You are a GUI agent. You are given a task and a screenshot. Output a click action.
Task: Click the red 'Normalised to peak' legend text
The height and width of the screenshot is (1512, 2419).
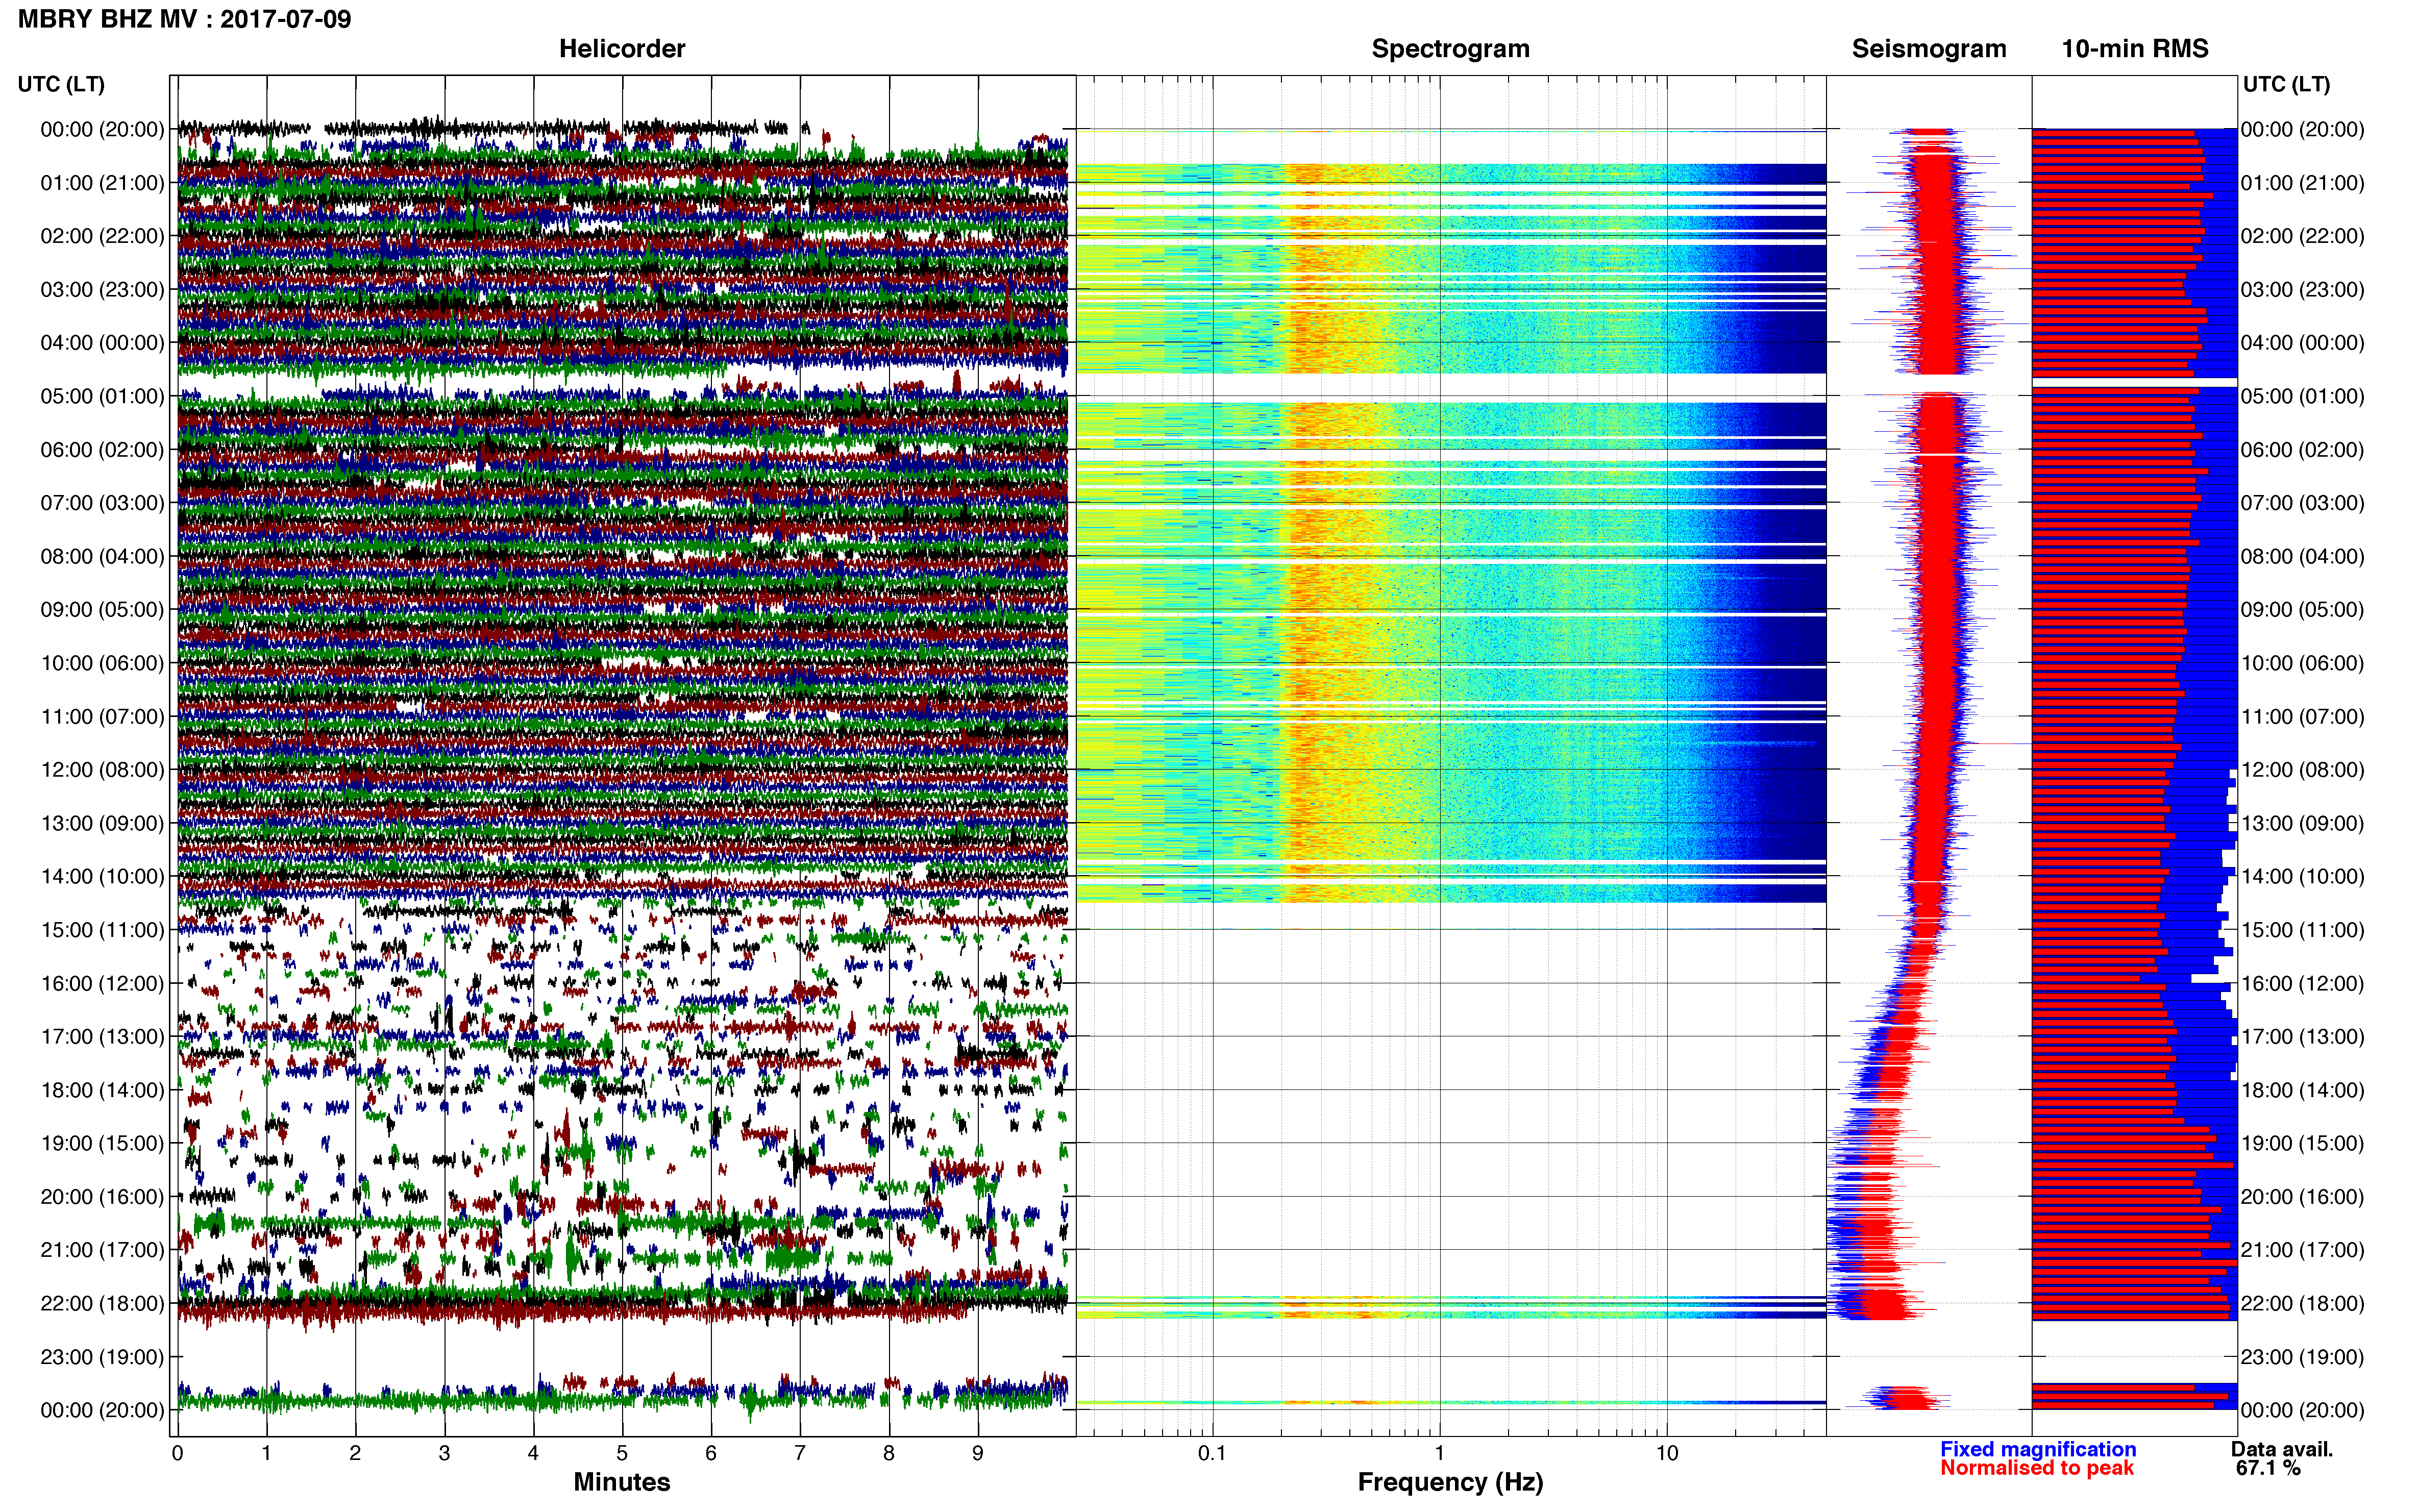2037,1468
